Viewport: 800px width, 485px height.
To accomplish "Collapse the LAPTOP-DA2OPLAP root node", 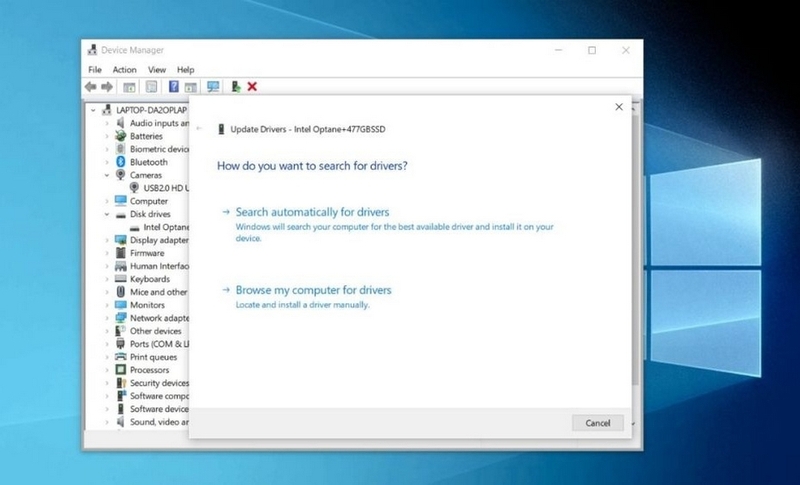I will pyautogui.click(x=93, y=110).
